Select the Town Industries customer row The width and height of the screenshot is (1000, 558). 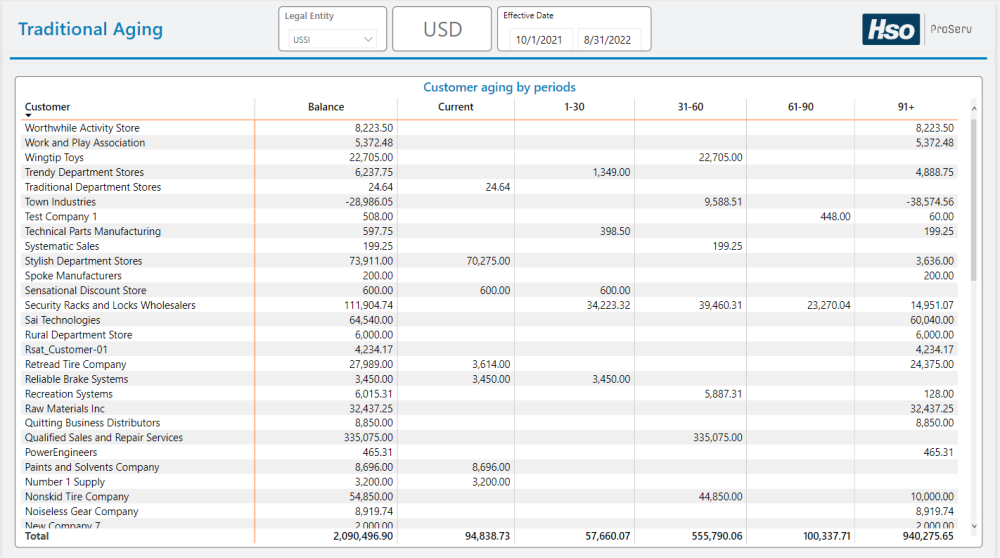pos(60,202)
